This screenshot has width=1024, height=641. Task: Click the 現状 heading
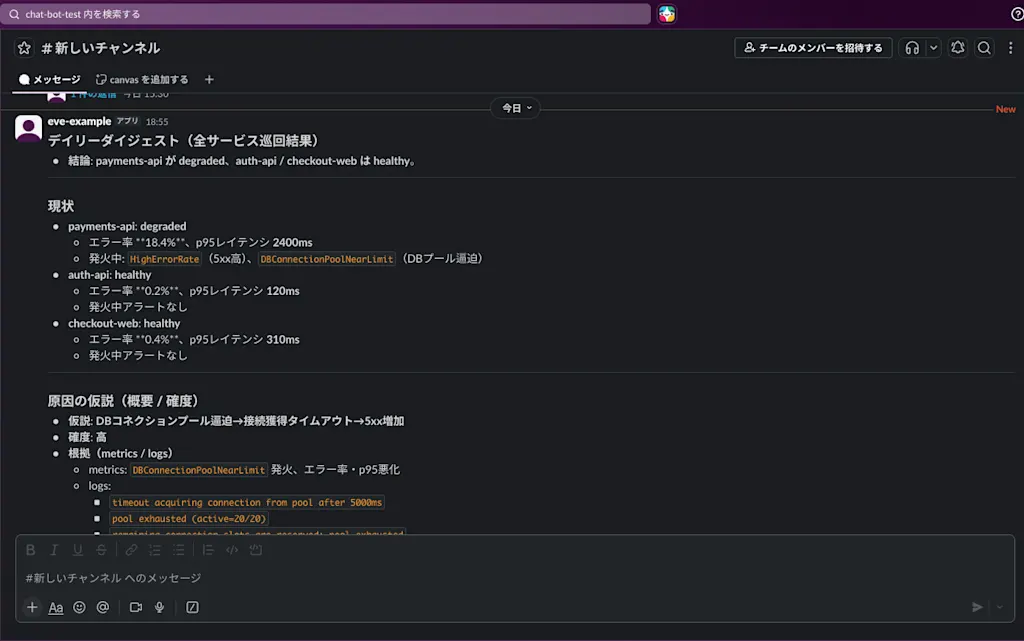(61, 206)
